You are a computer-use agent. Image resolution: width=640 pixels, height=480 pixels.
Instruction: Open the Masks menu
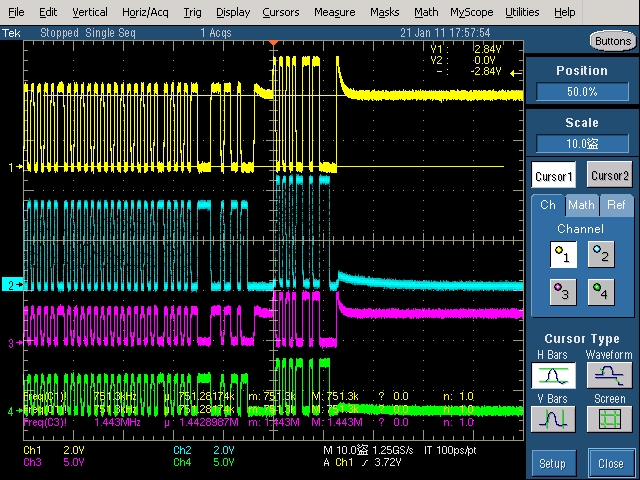[384, 12]
